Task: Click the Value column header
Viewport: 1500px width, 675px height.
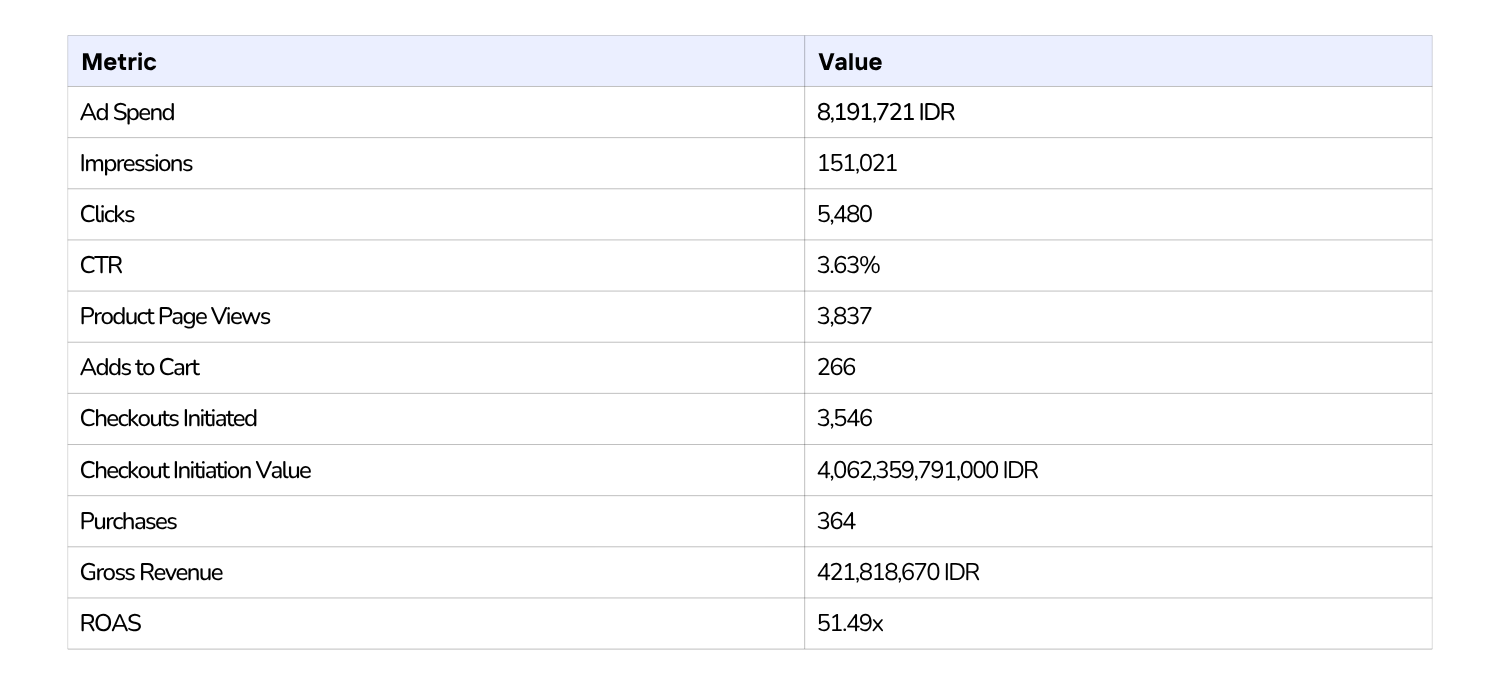Action: click(850, 62)
